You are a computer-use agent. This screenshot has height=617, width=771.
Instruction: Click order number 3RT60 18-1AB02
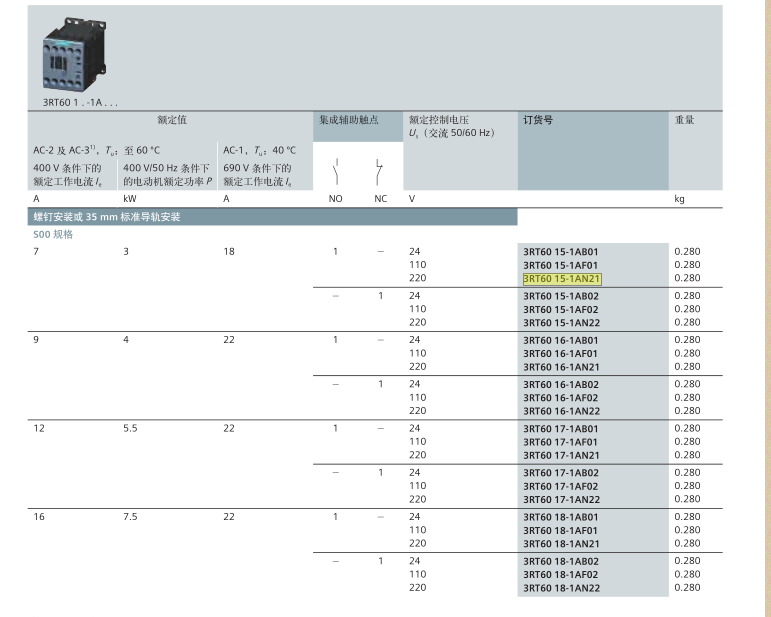tap(561, 561)
